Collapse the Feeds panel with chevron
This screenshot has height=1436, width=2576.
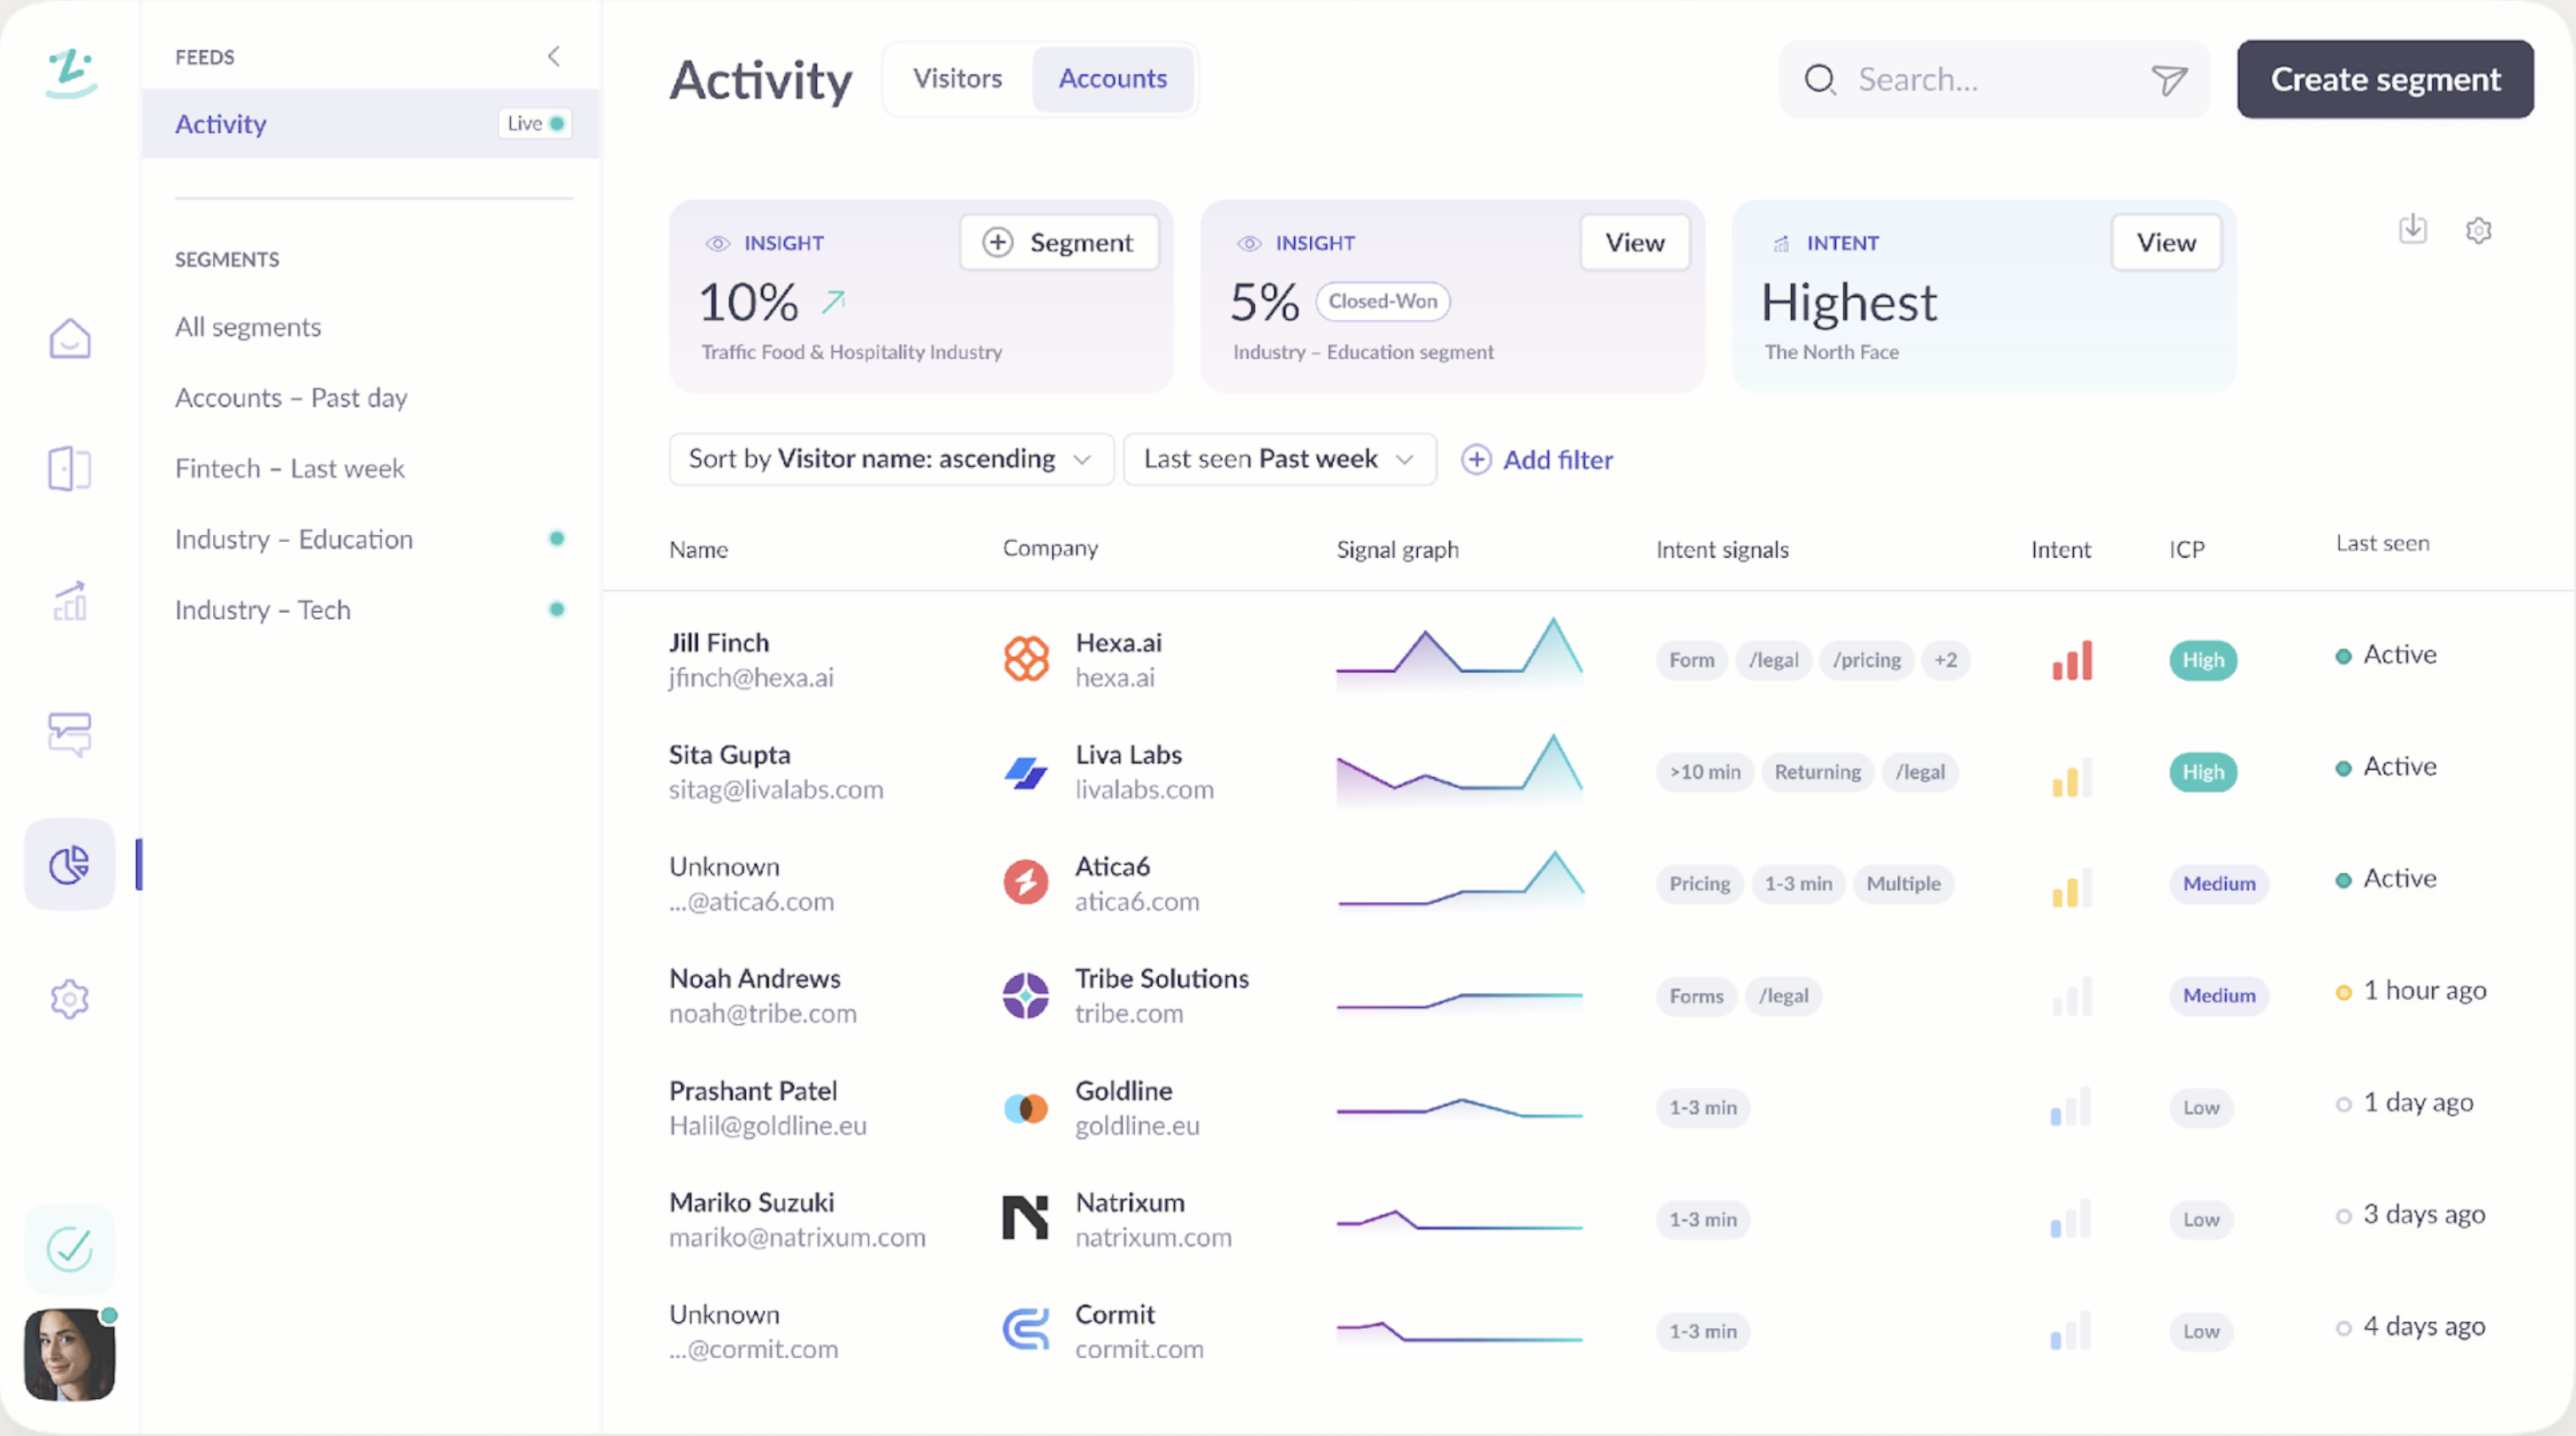coord(554,56)
